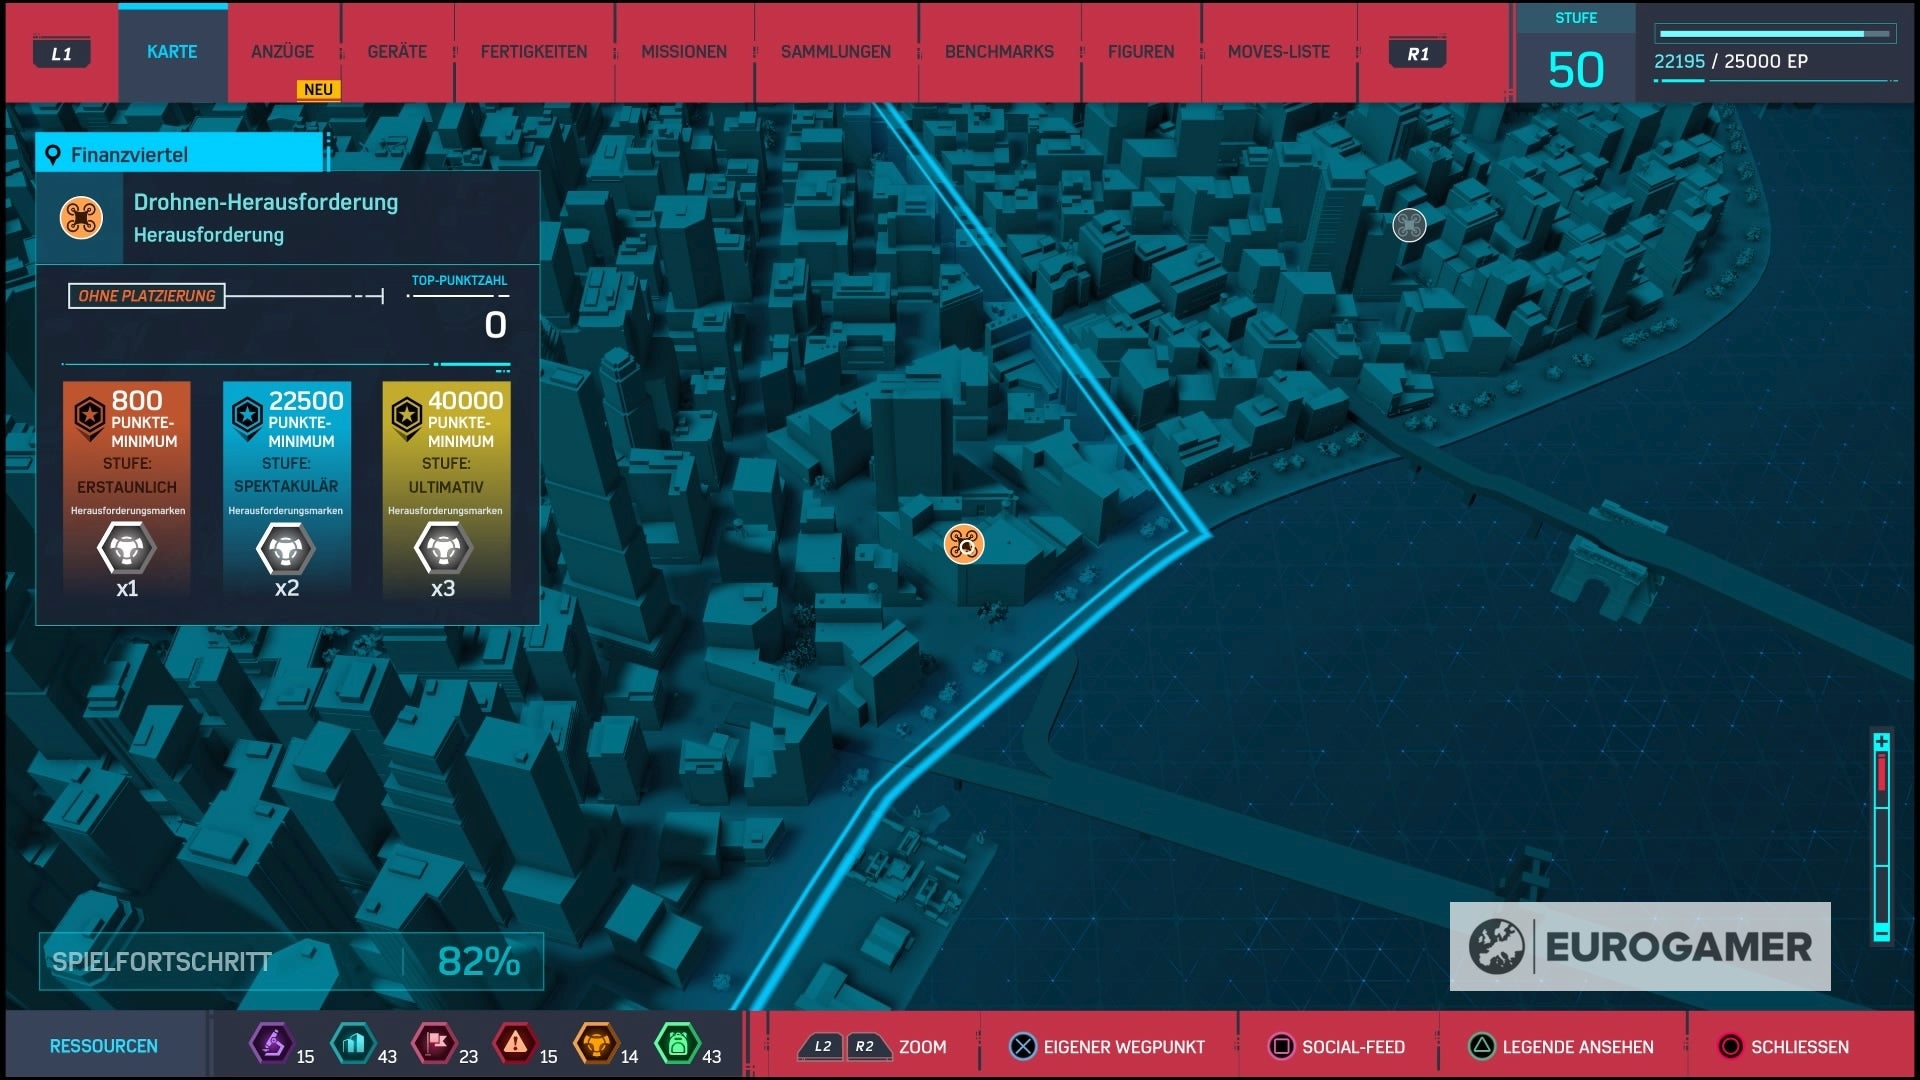Open the Social-Feed label
The image size is (1920, 1080).
(x=1353, y=1047)
